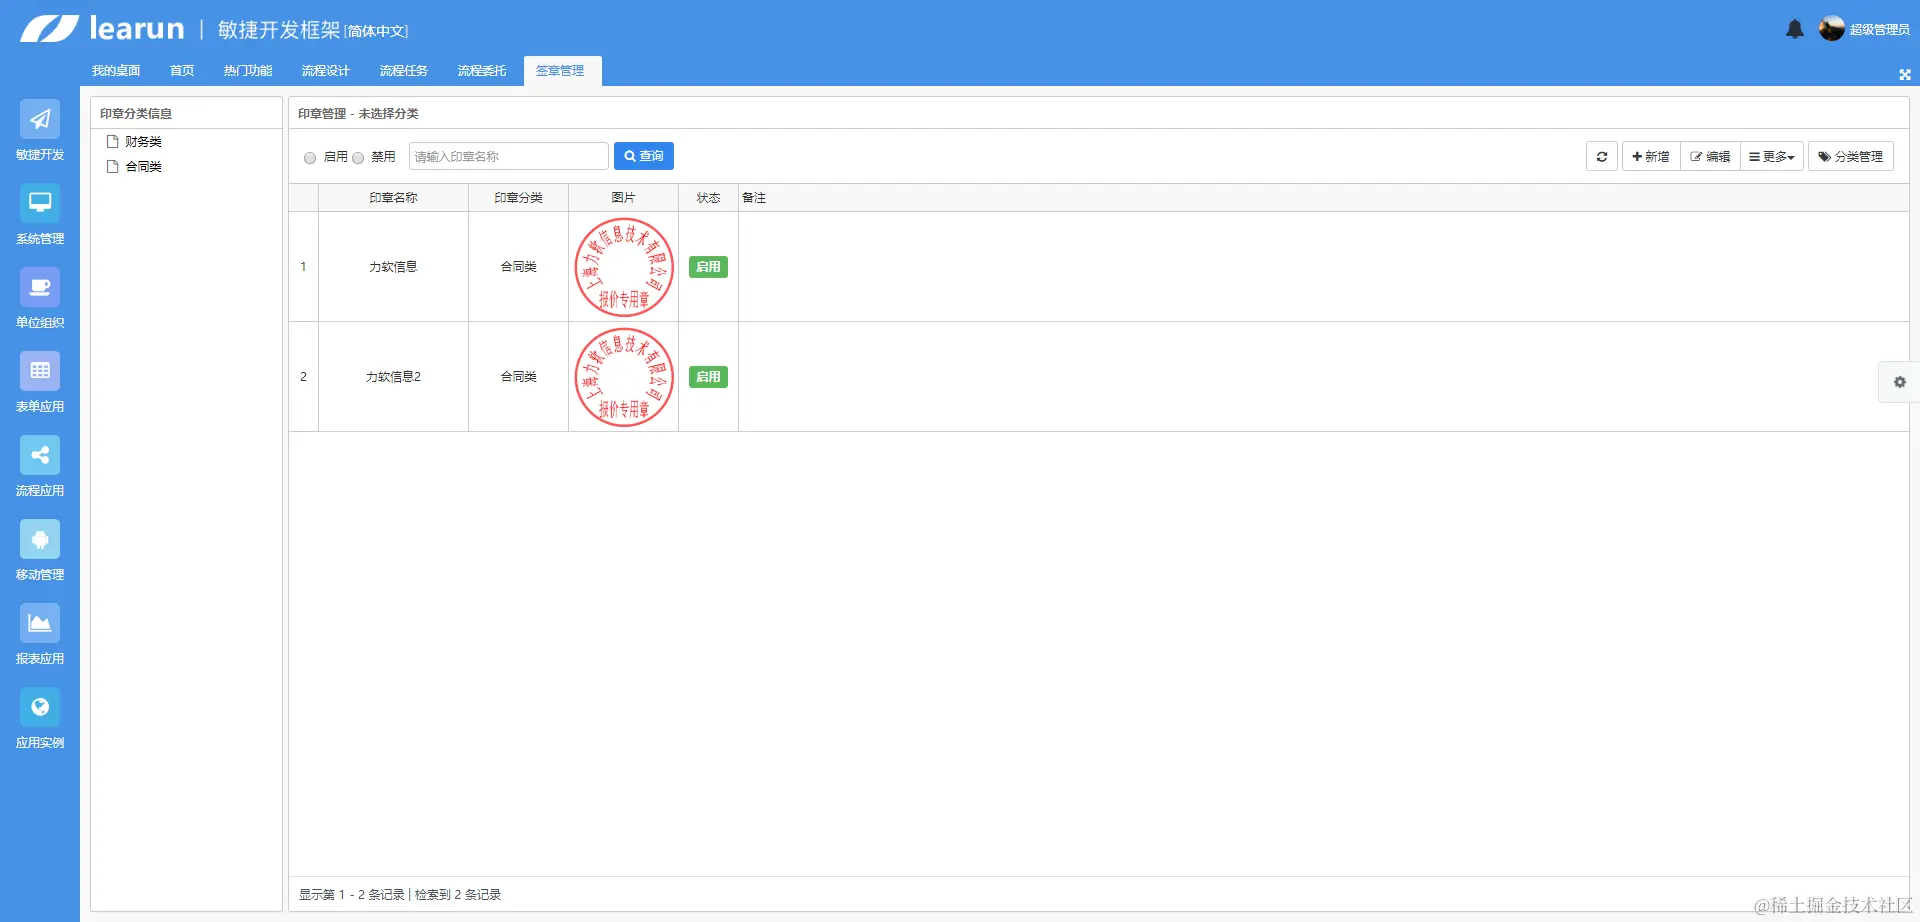
Task: Switch to the 首页 tab
Action: click(182, 71)
